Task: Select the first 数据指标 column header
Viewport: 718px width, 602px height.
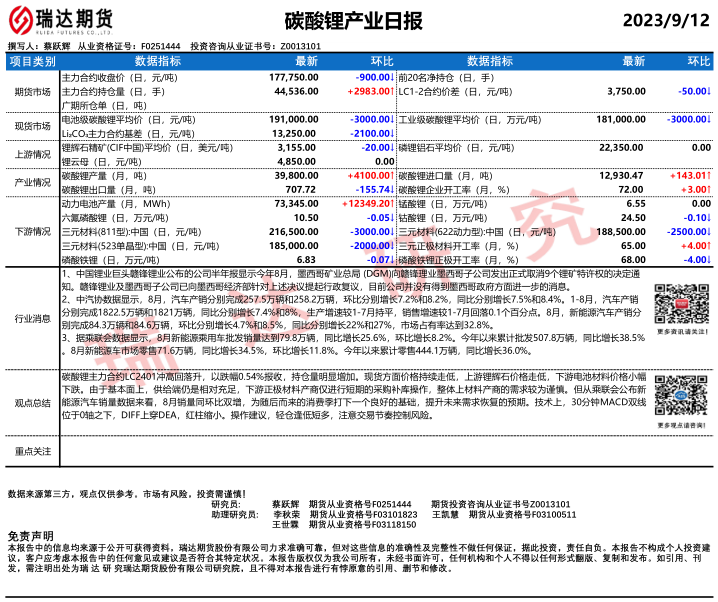Action: pos(158,61)
